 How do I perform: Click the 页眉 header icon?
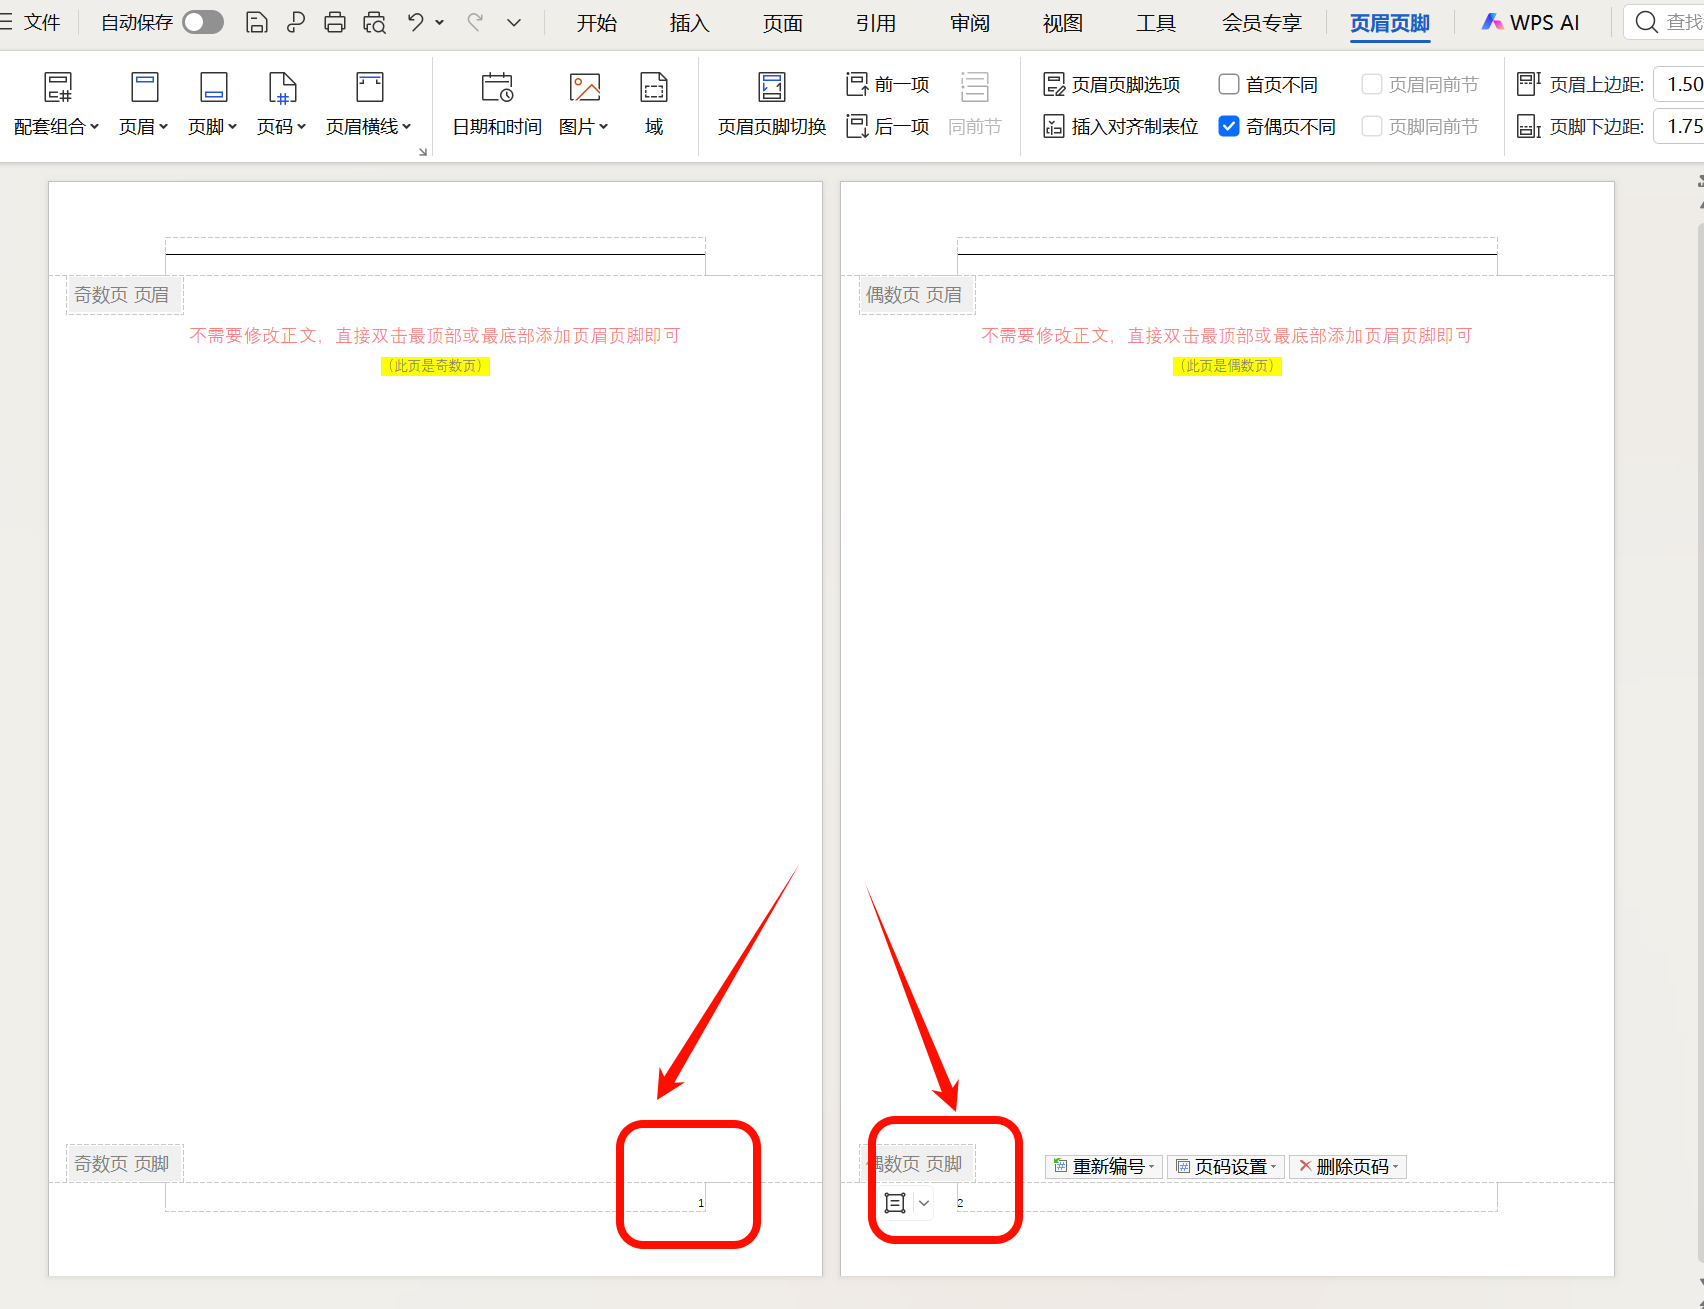point(145,87)
